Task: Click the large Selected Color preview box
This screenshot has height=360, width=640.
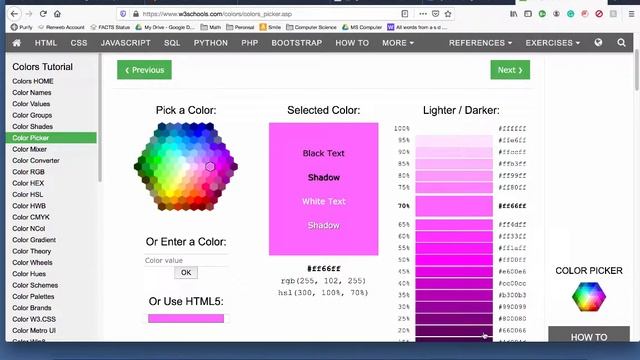Action: point(323,189)
